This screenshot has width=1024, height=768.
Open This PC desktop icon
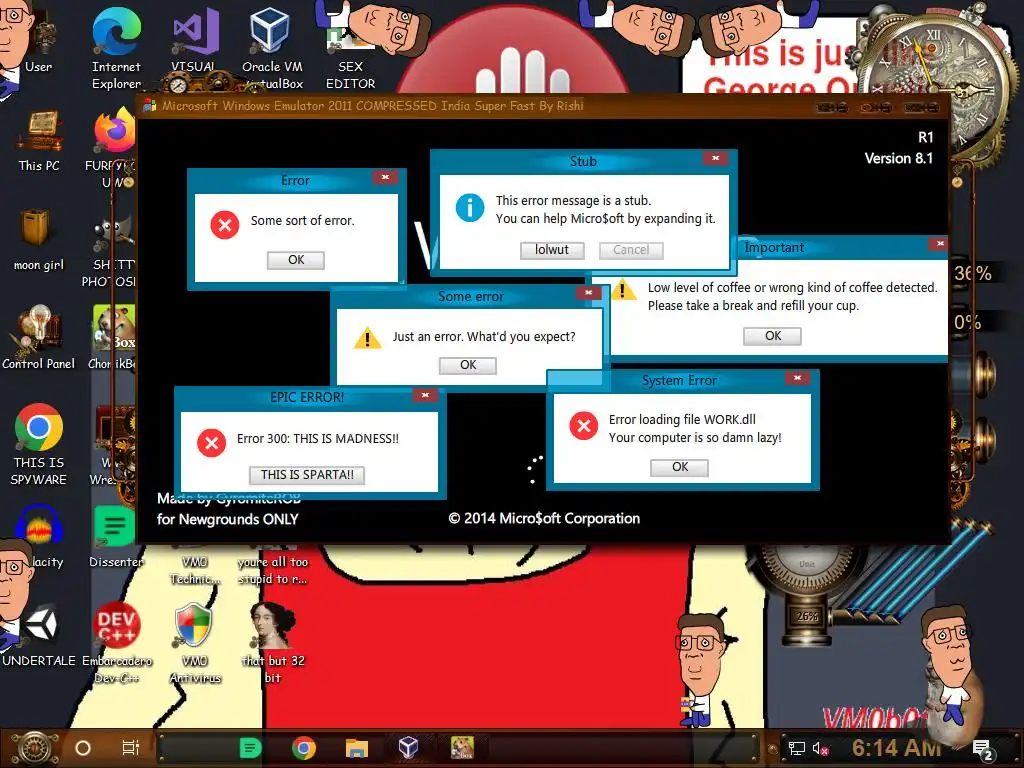coord(39,140)
